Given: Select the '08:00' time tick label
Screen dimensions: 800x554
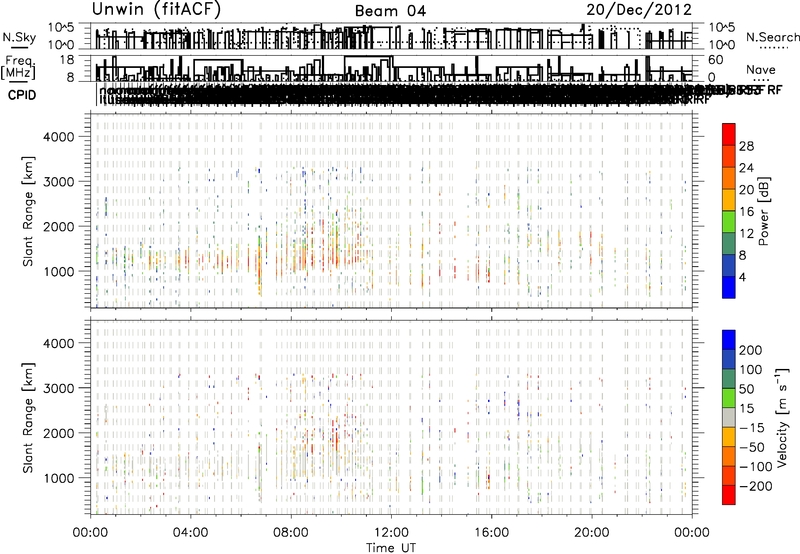Looking at the screenshot, I should click(291, 533).
